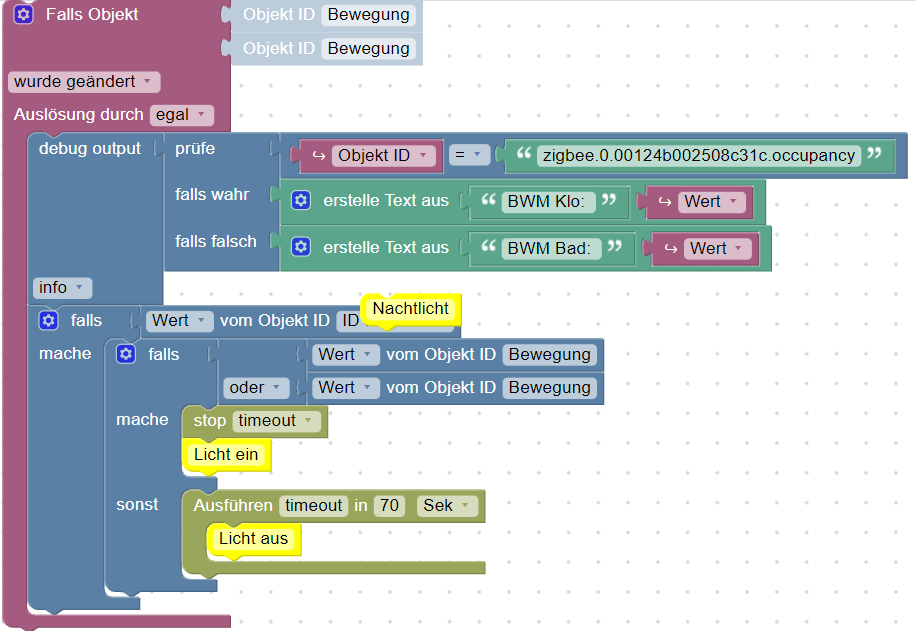Click arrow icon on Objekt ID variable block

pyautogui.click(x=318, y=155)
